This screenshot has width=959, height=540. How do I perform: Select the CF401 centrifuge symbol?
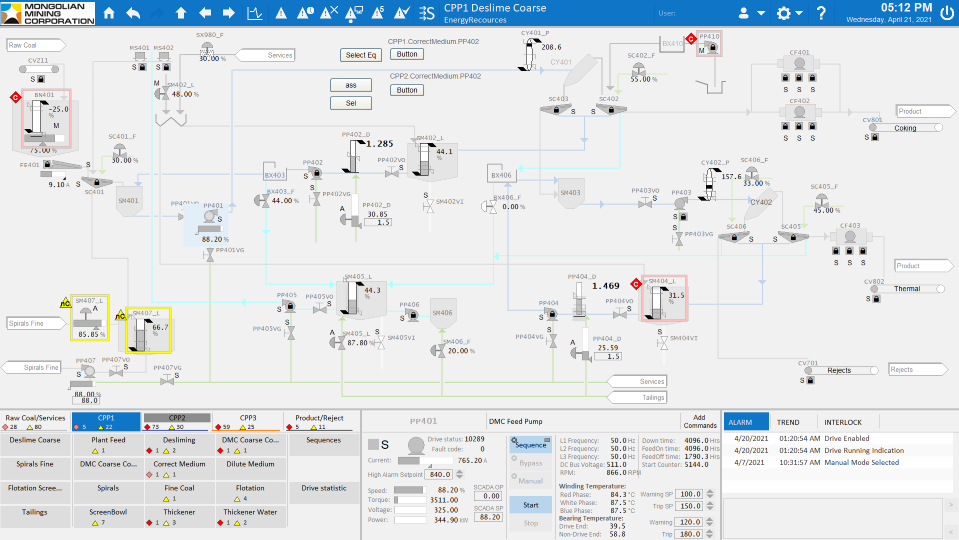(x=799, y=64)
